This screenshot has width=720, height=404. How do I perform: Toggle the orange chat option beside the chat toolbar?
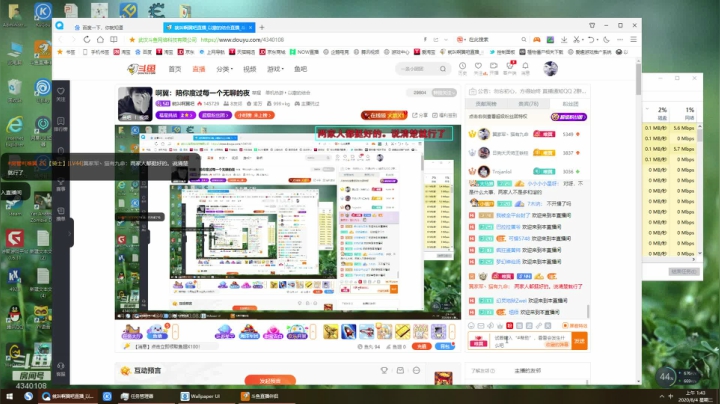point(574,325)
